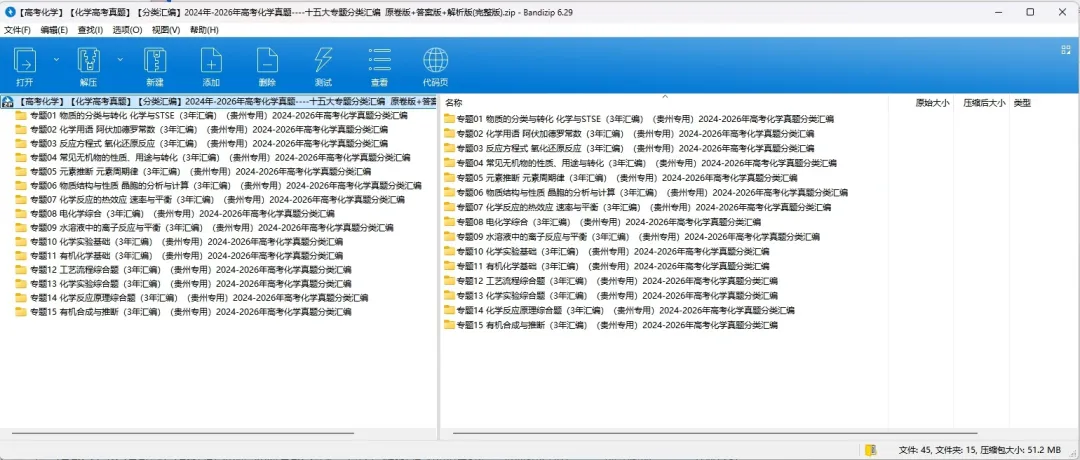Click the 专题08 folder icon in file list
The width and height of the screenshot is (1080, 460).
click(450, 222)
